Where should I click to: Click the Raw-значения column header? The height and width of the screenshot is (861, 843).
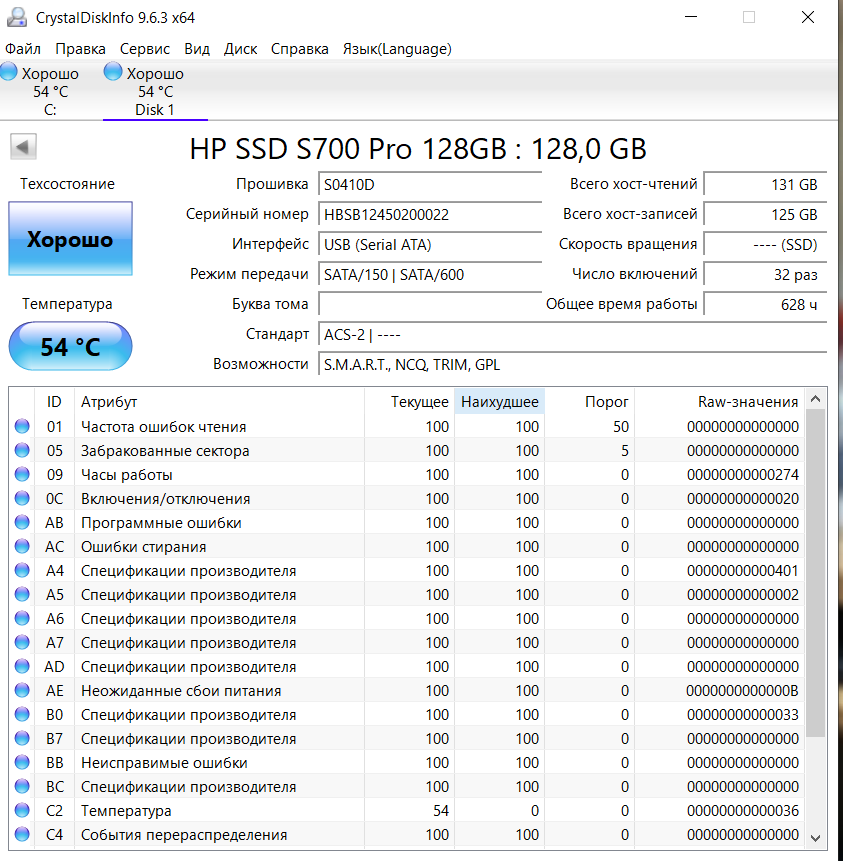[719, 402]
